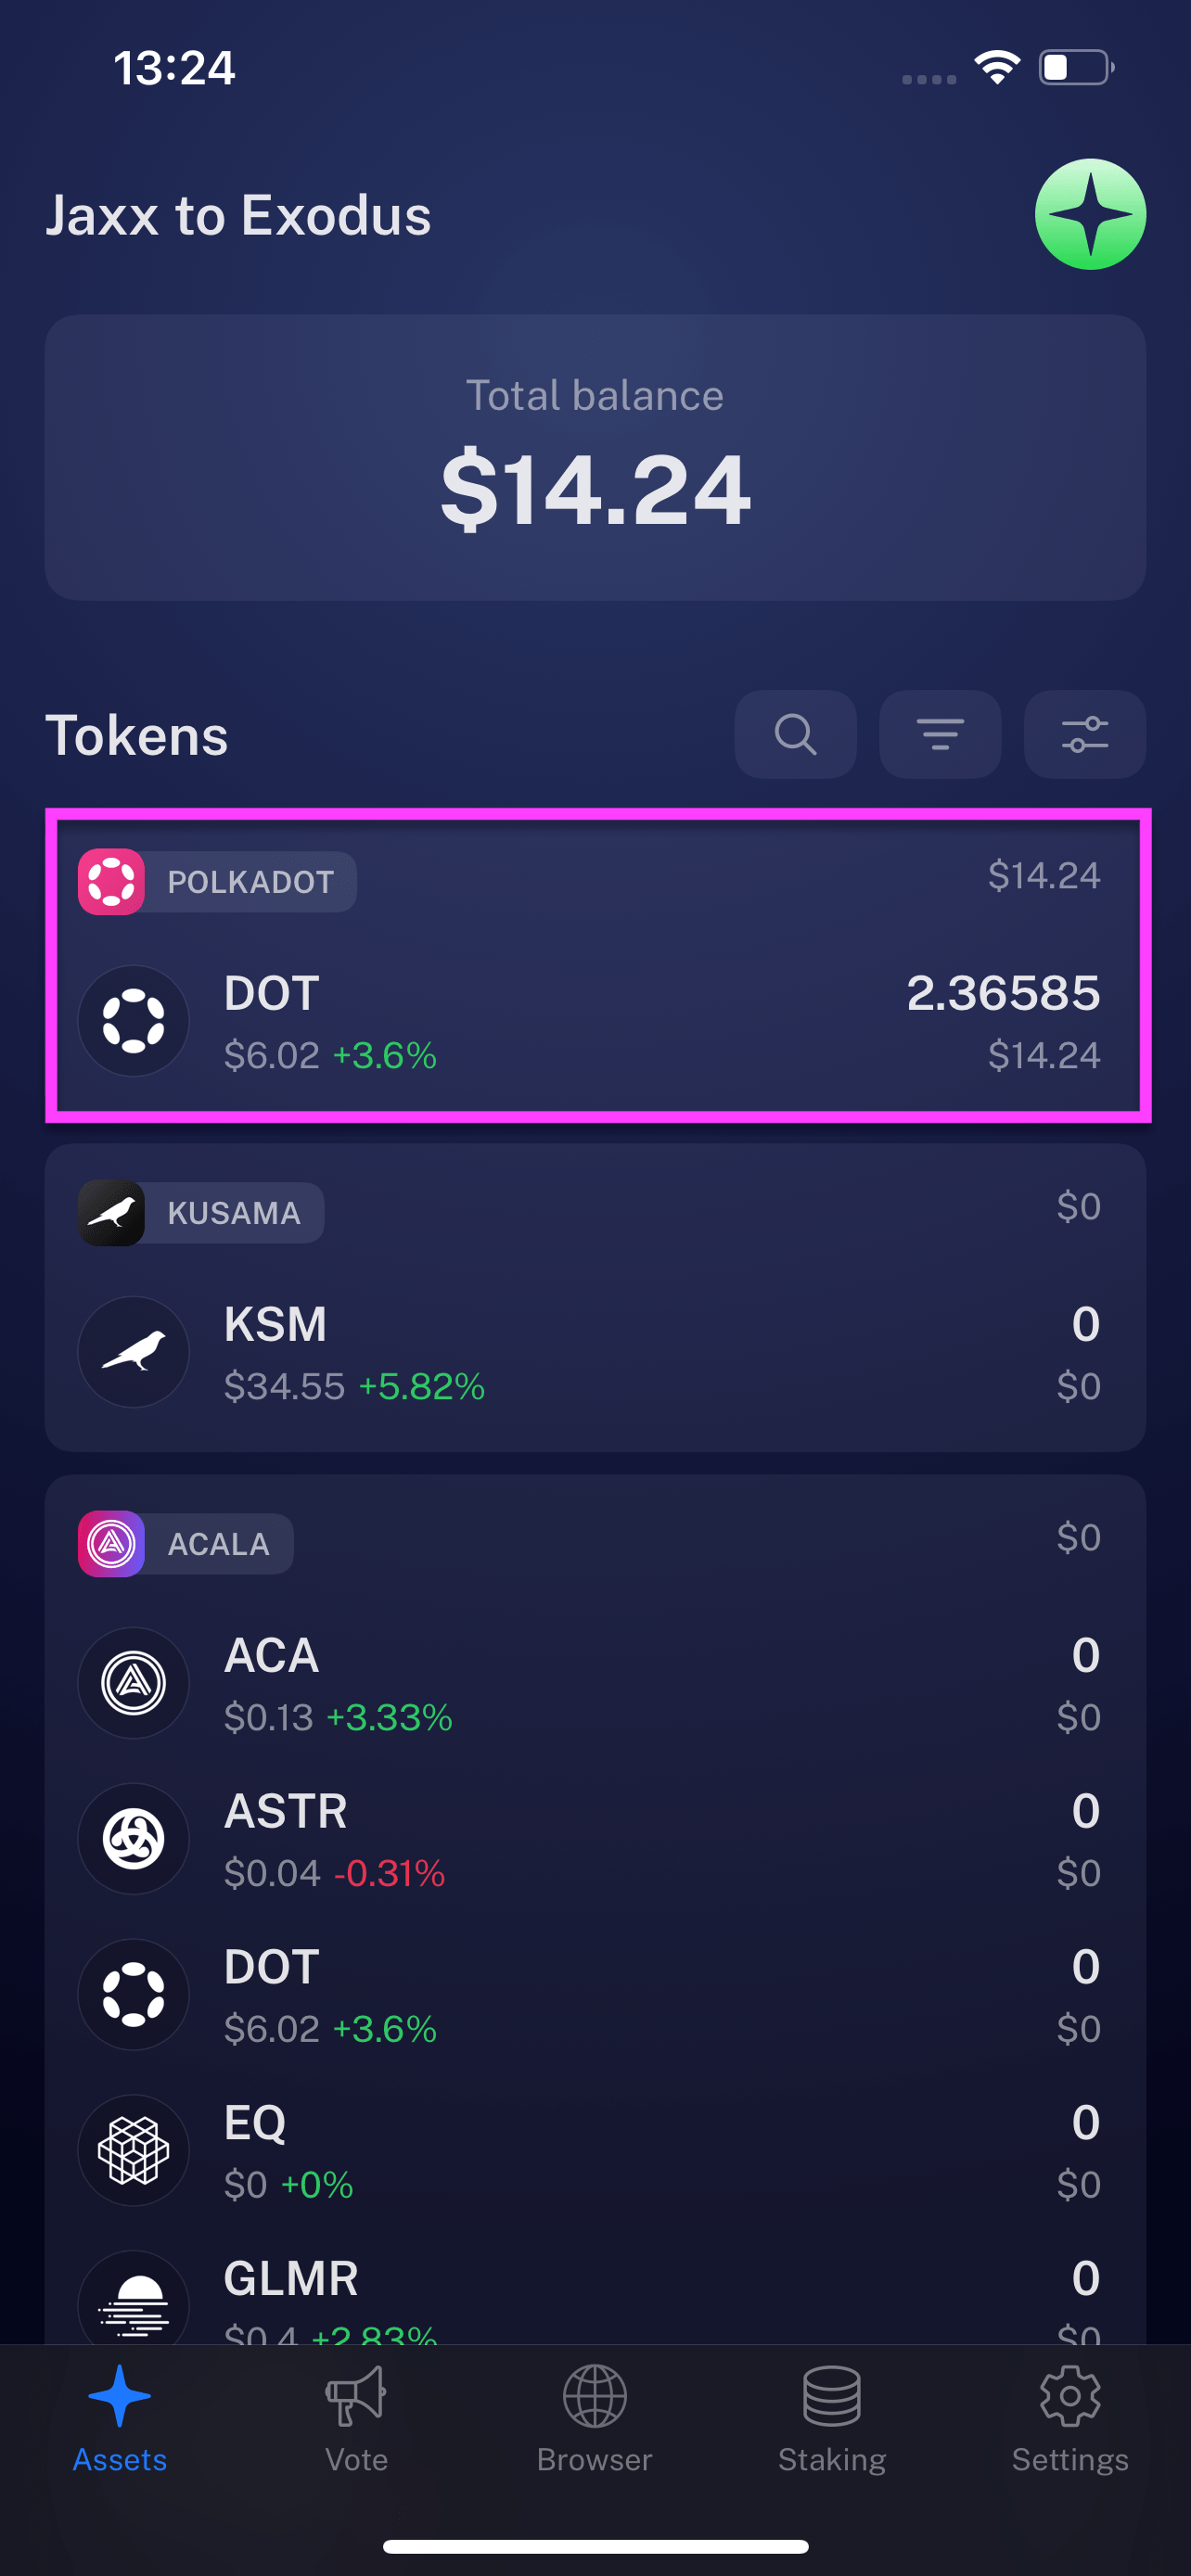1191x2576 pixels.
Task: Open the Polkadot DOT token with 2.36585 balance
Action: [x=594, y=1021]
